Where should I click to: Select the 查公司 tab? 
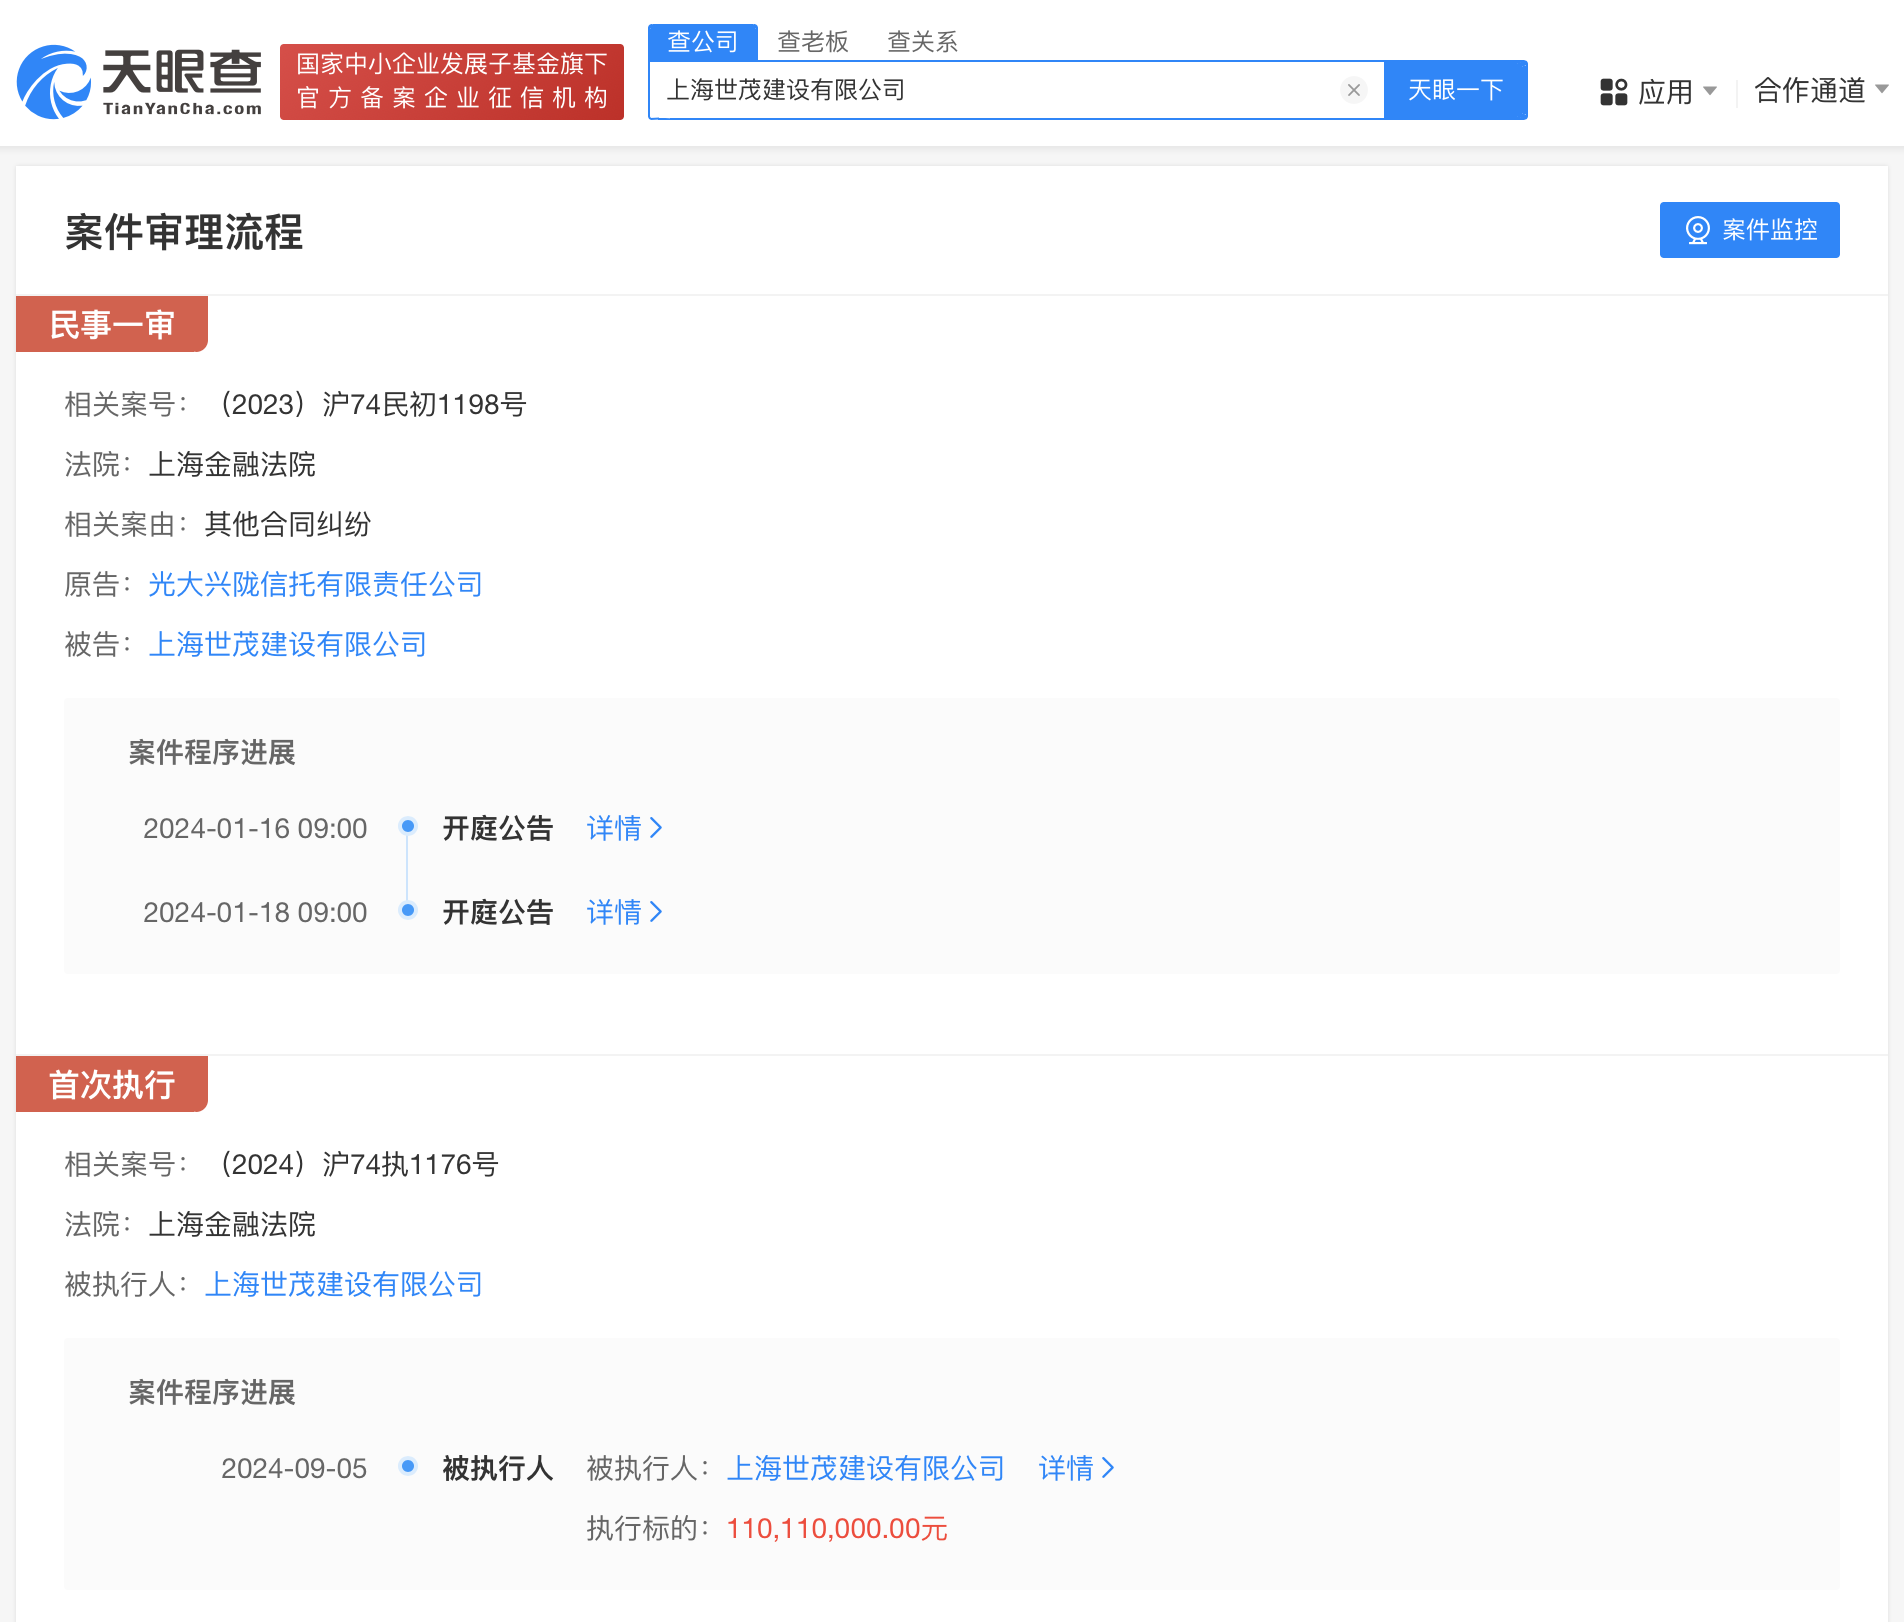pos(702,41)
